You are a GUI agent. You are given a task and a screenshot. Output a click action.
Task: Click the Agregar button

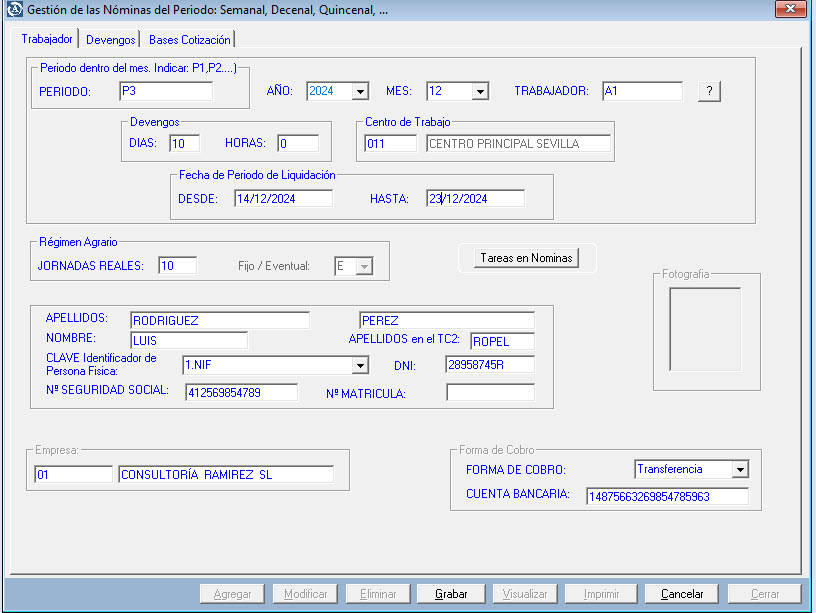[232, 594]
